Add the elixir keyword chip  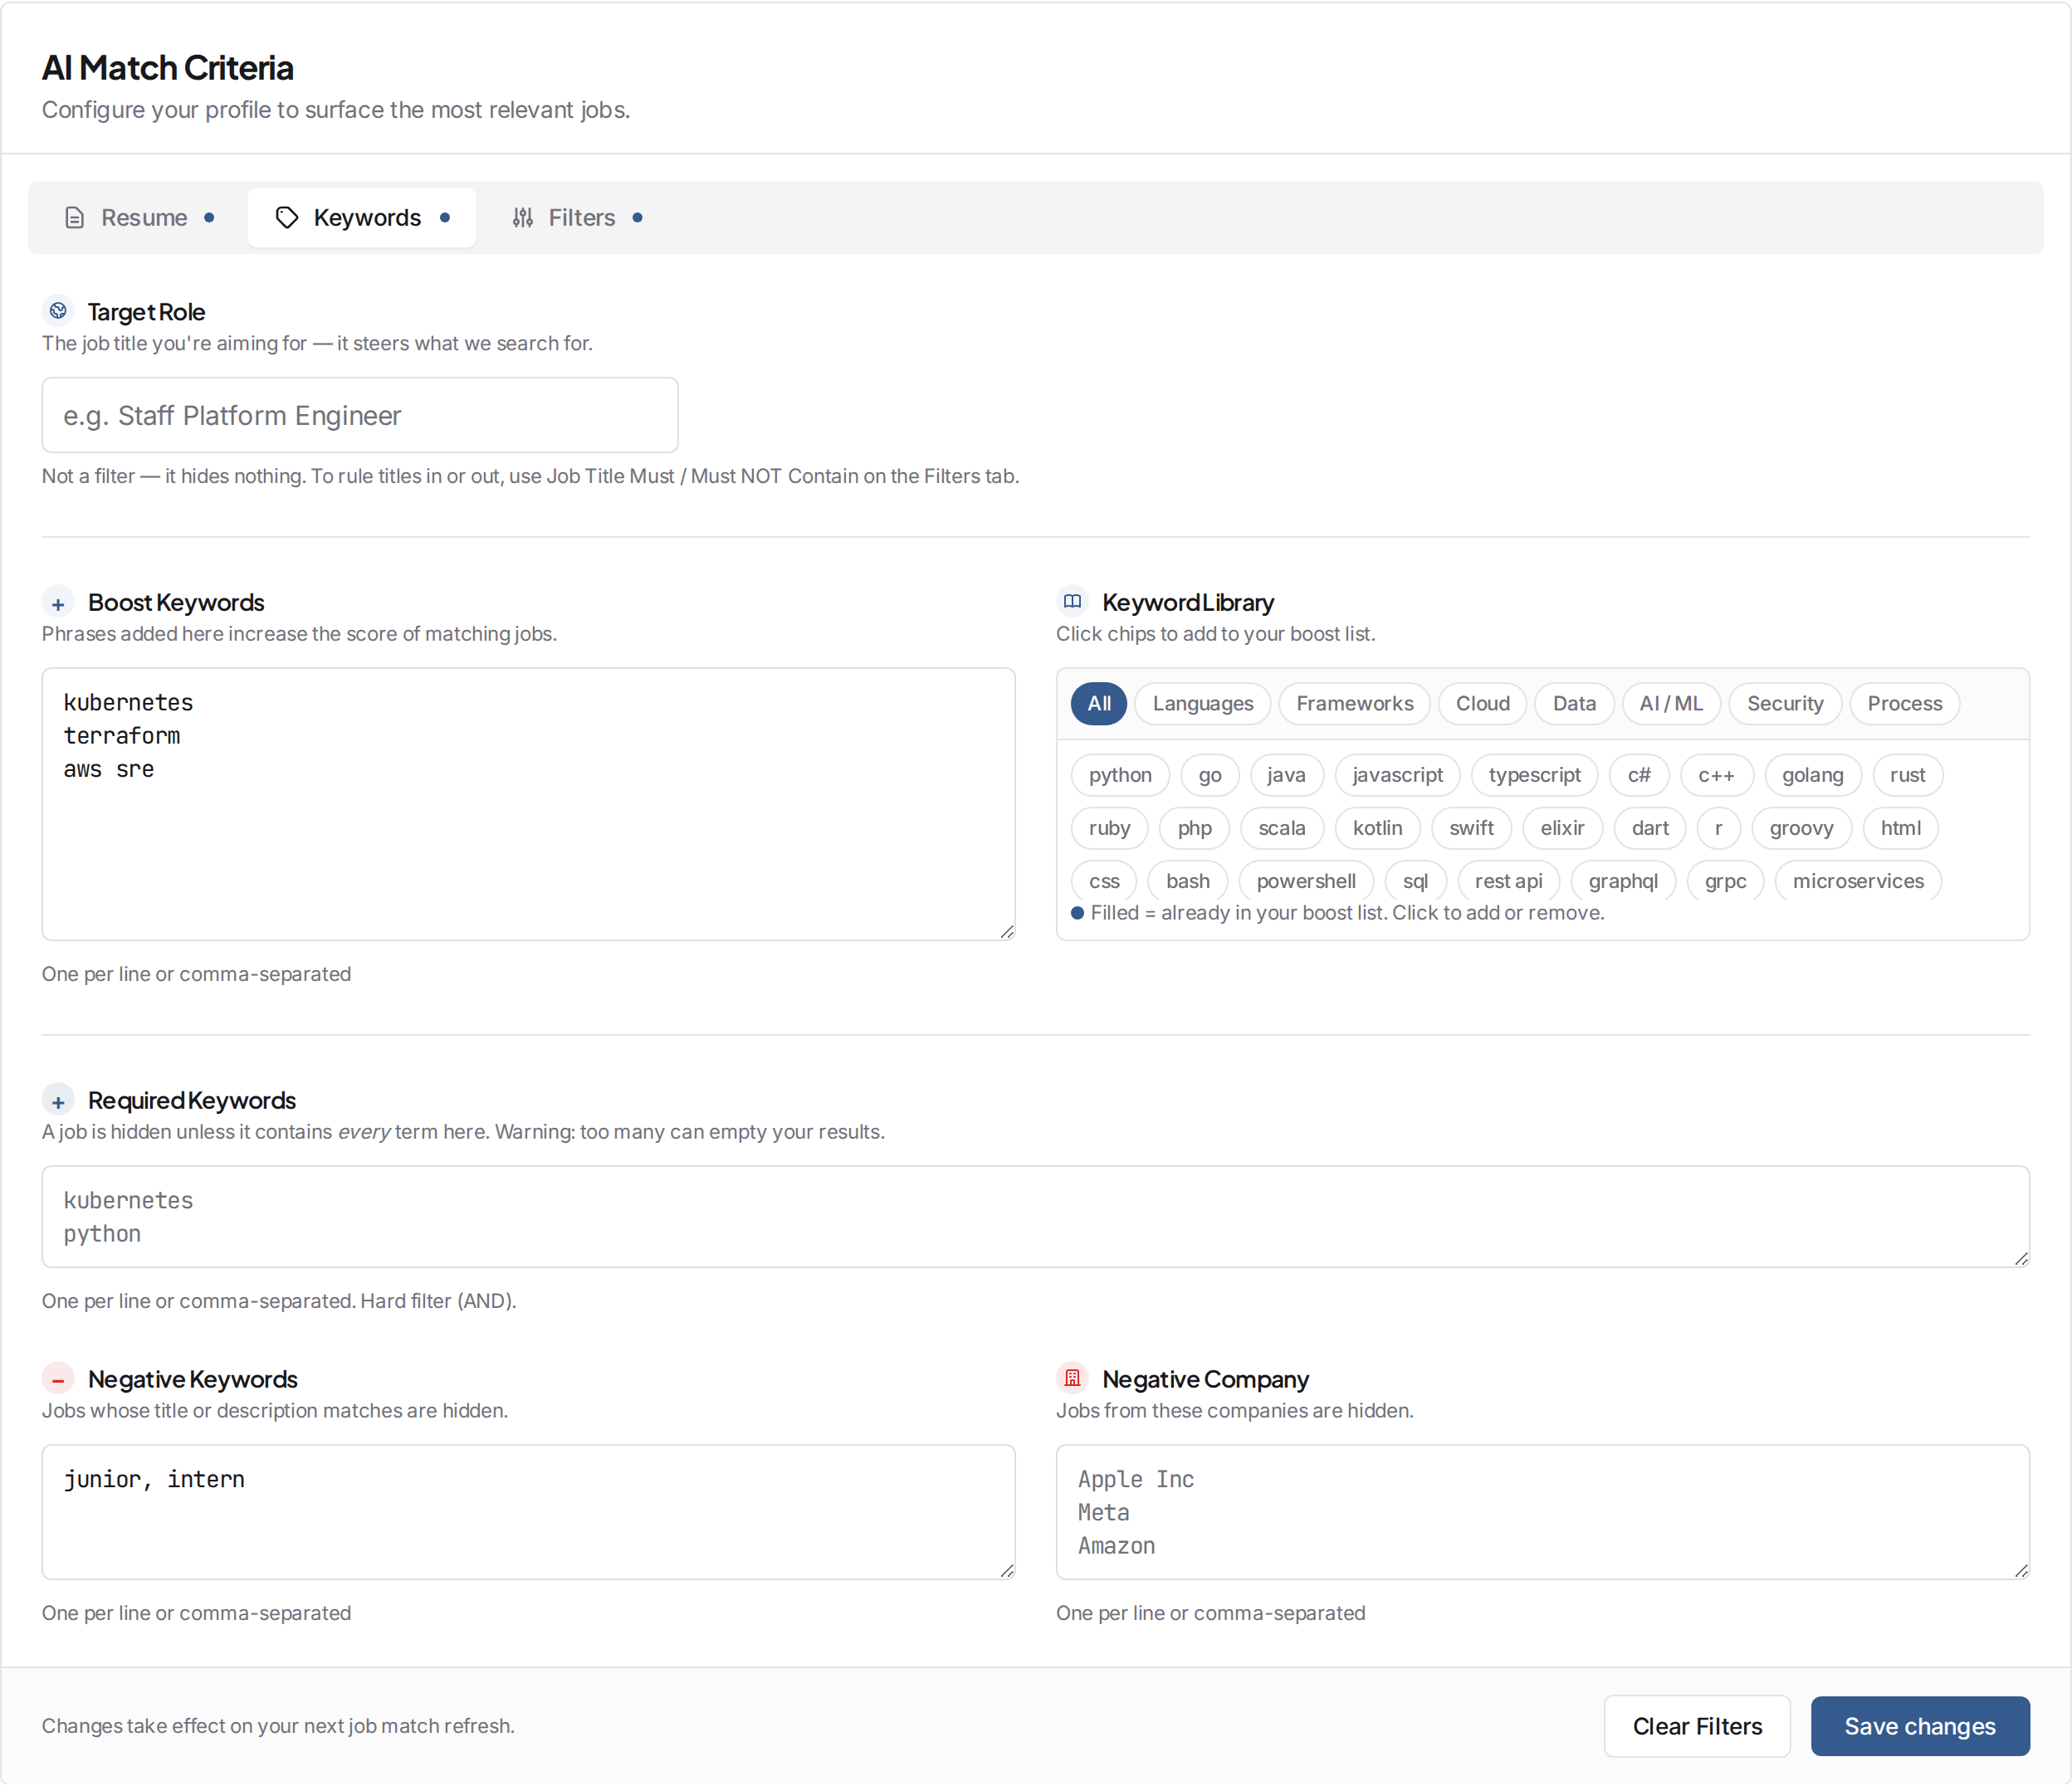click(1563, 829)
